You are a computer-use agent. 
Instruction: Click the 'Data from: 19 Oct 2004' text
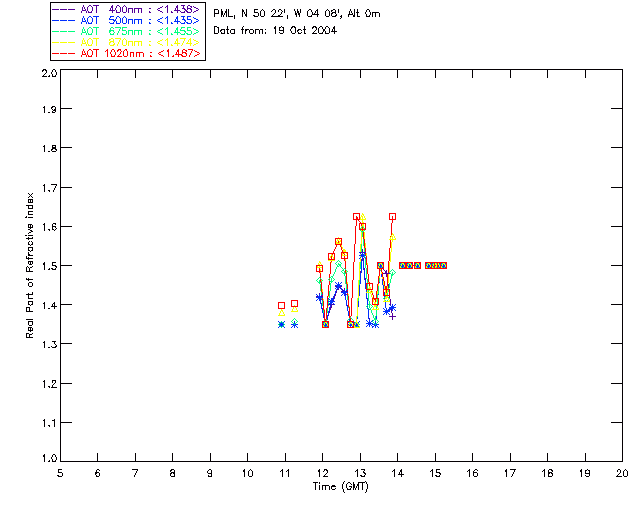pos(275,31)
